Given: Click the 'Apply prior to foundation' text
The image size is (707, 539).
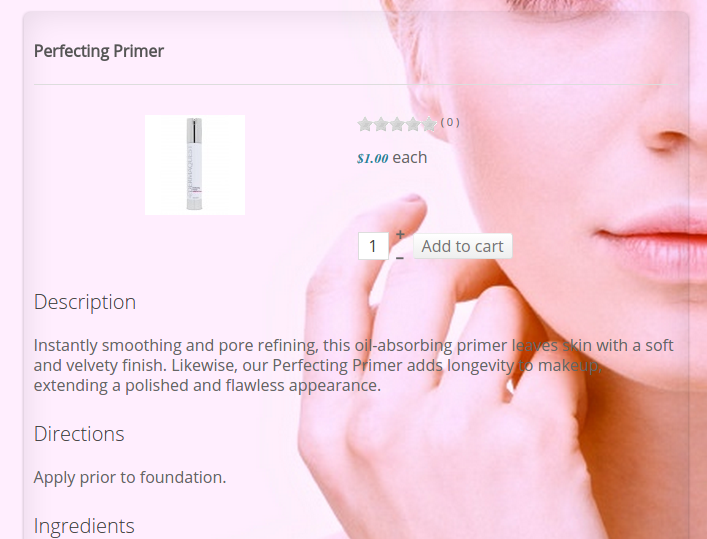Looking at the screenshot, I should pyautogui.click(x=130, y=477).
